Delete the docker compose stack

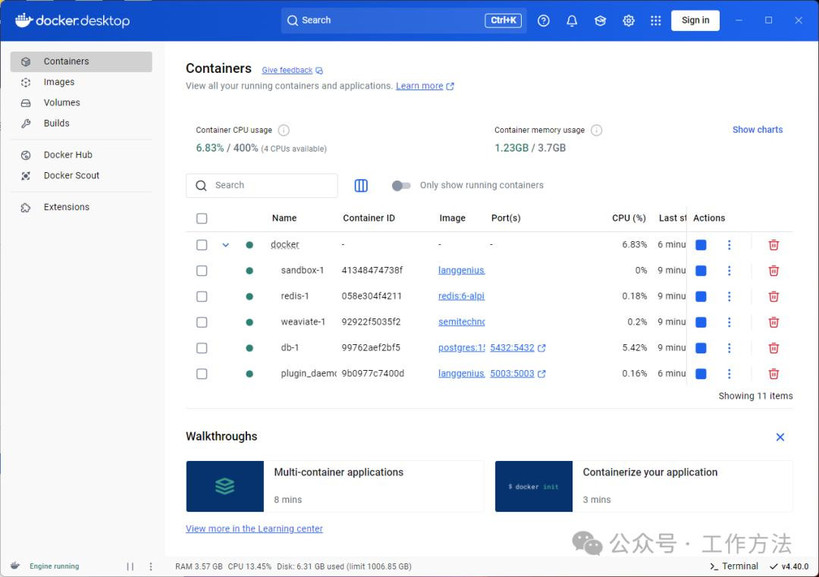click(774, 245)
